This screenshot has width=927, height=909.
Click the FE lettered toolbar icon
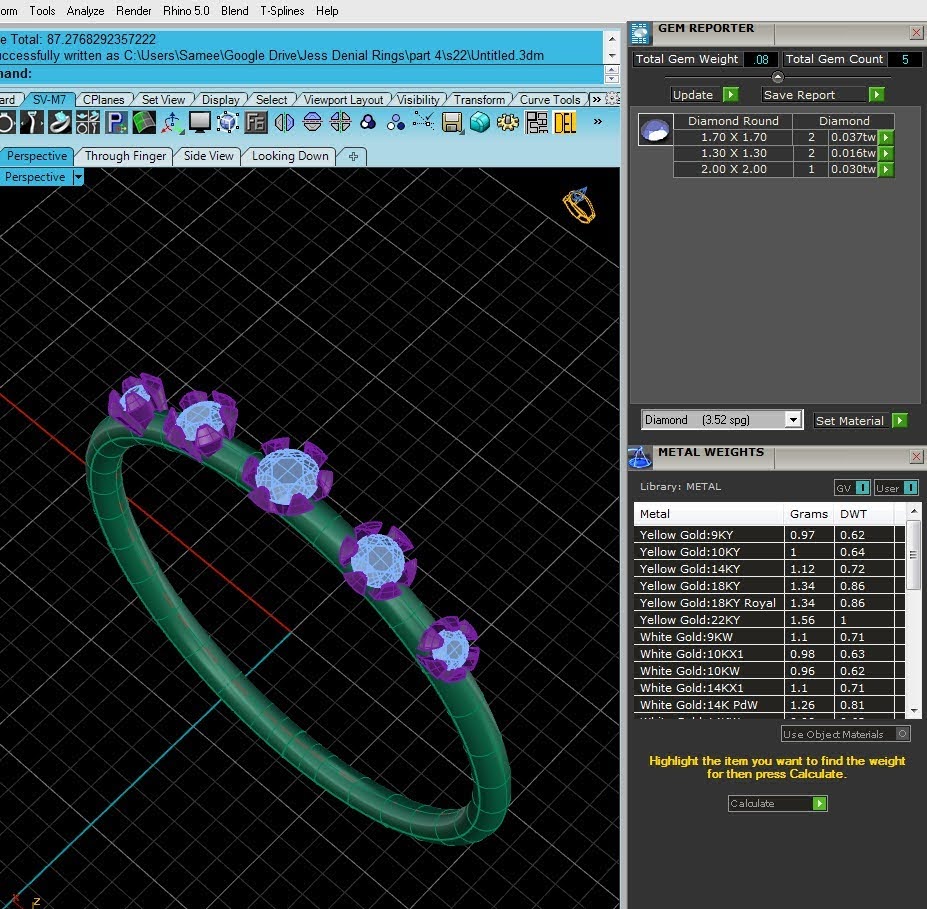click(256, 122)
